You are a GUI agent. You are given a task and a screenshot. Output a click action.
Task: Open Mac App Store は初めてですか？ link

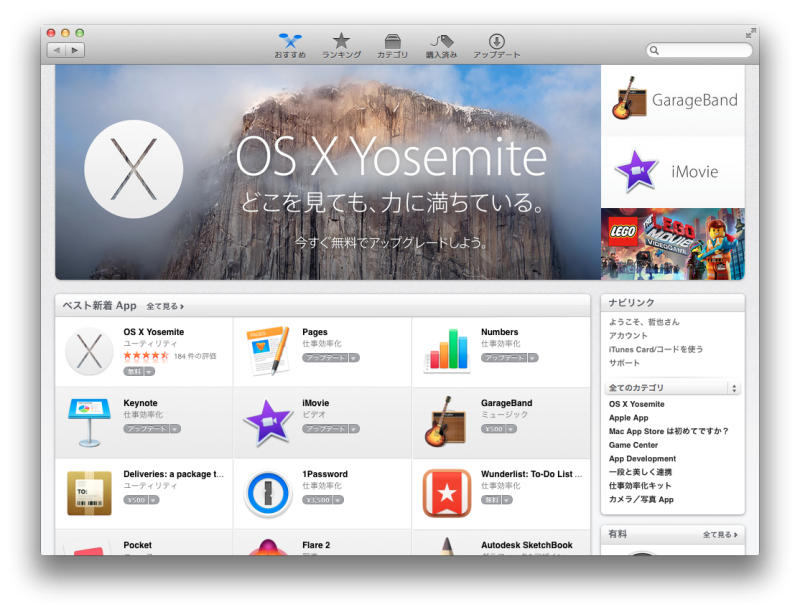point(668,431)
